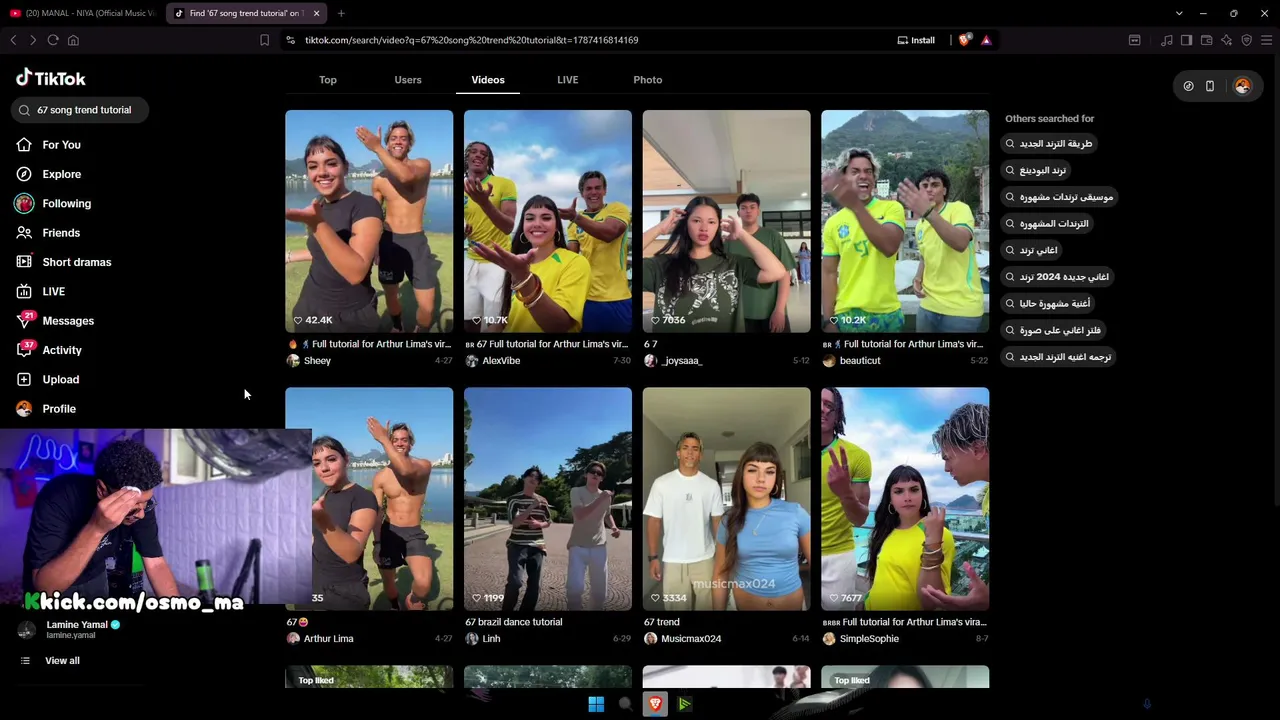Open Brave Shields panel
This screenshot has width=1280, height=720.
pos(964,40)
